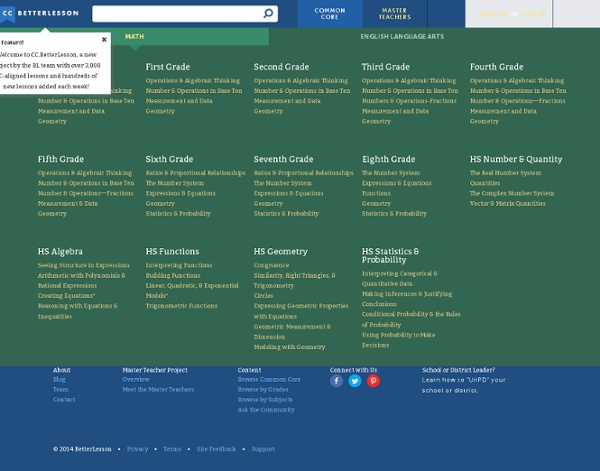Open the Site Feedback footer link
600x471 pixels.
pos(216,449)
